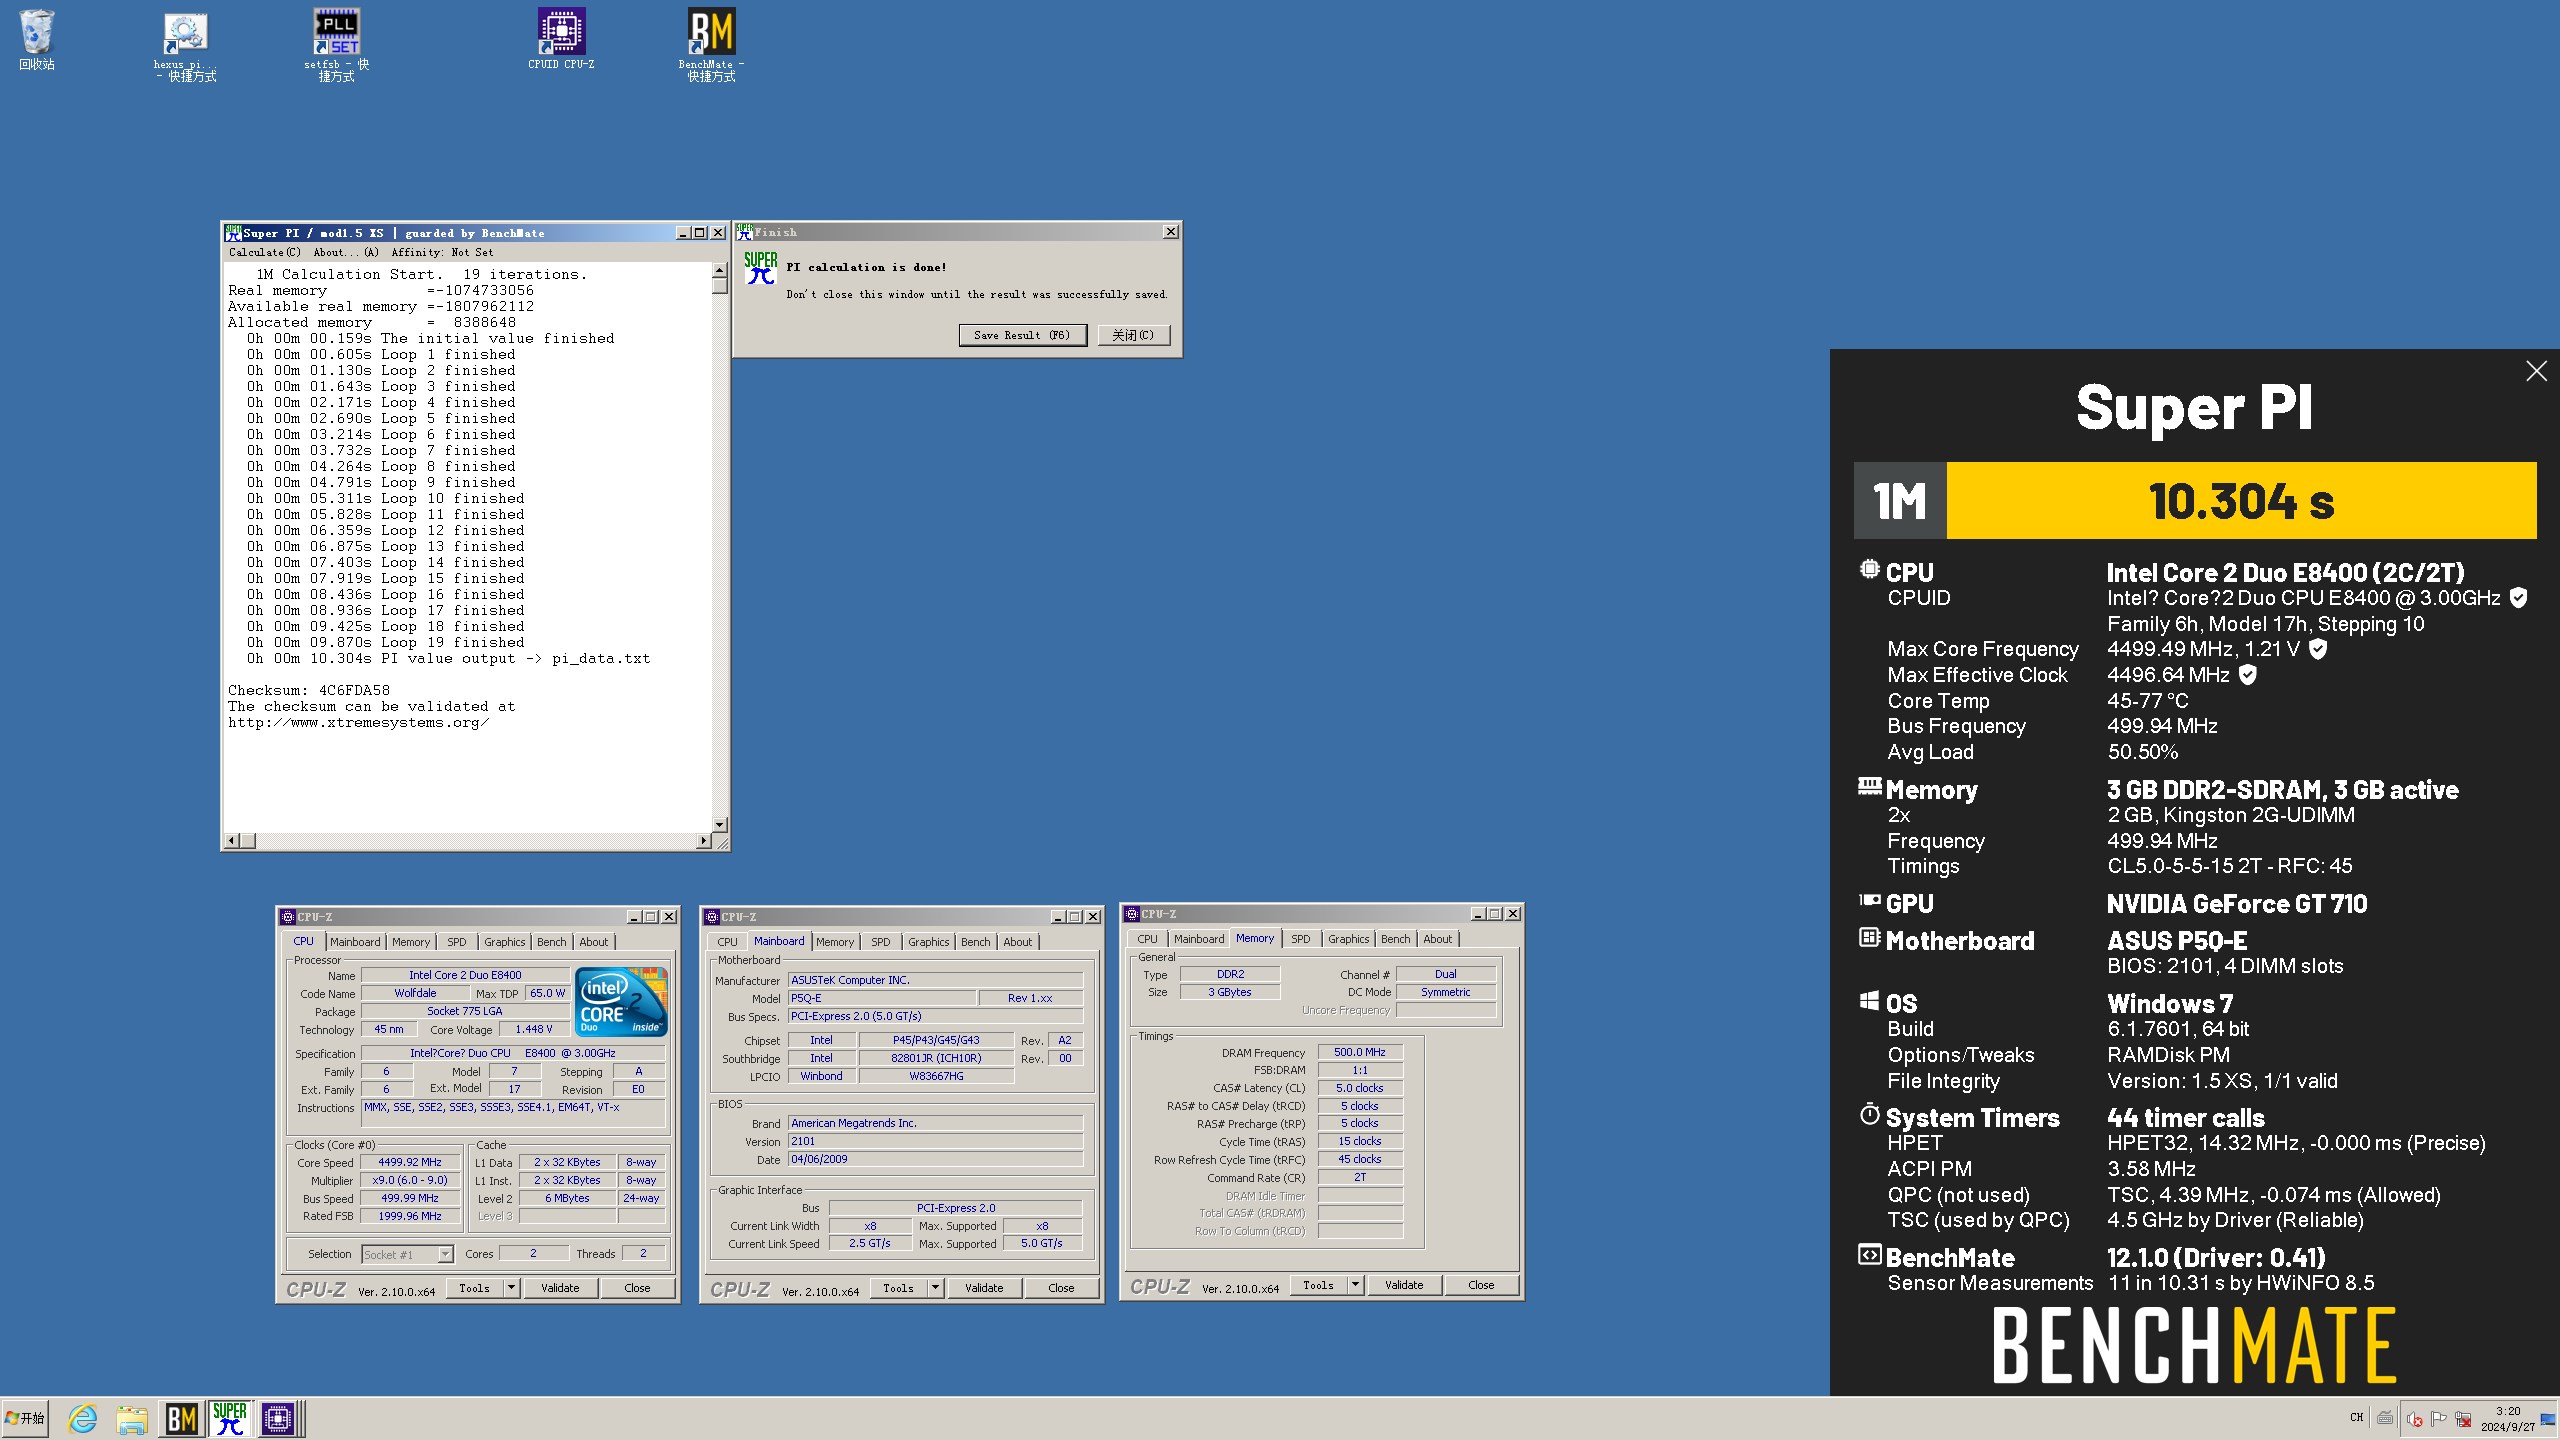The height and width of the screenshot is (1440, 2560).
Task: Click the 10.304 s result bar
Action: (x=2241, y=501)
